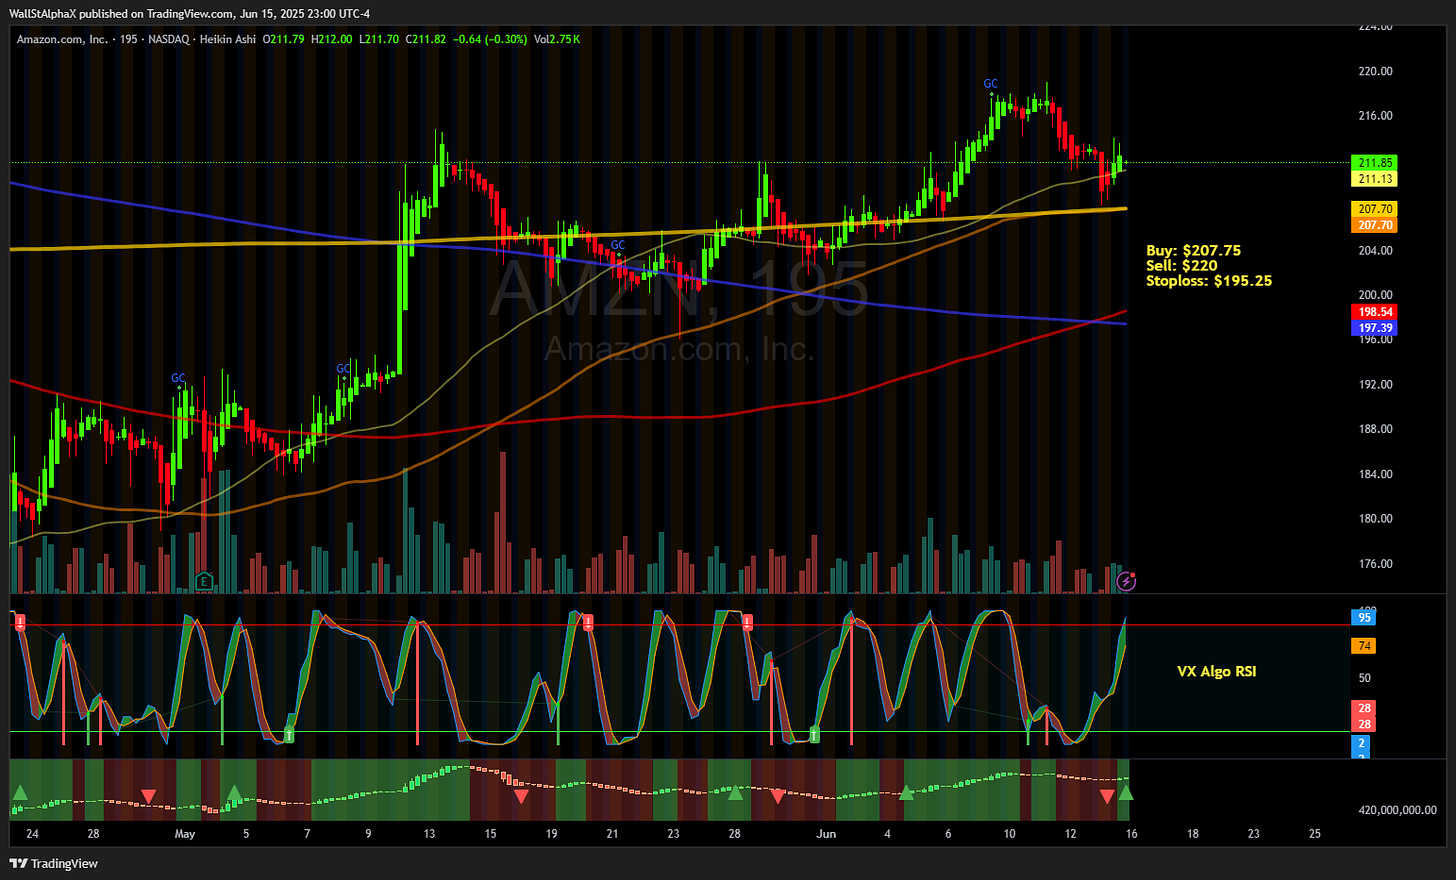
Task: Click the 180.00 price axis level
Action: tap(1376, 518)
